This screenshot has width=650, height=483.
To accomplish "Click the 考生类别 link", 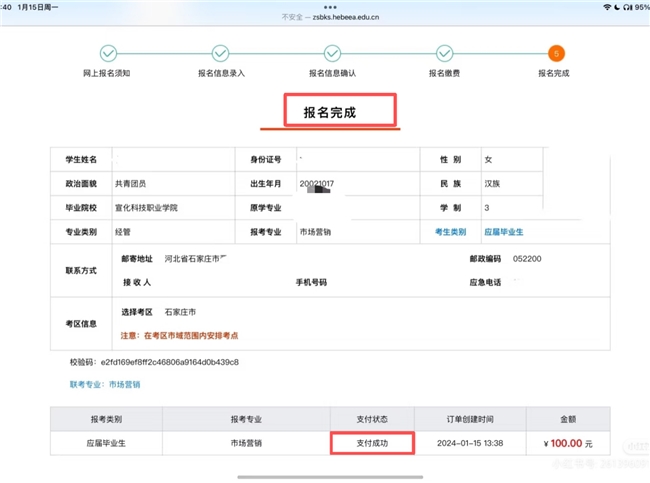I will coord(450,232).
